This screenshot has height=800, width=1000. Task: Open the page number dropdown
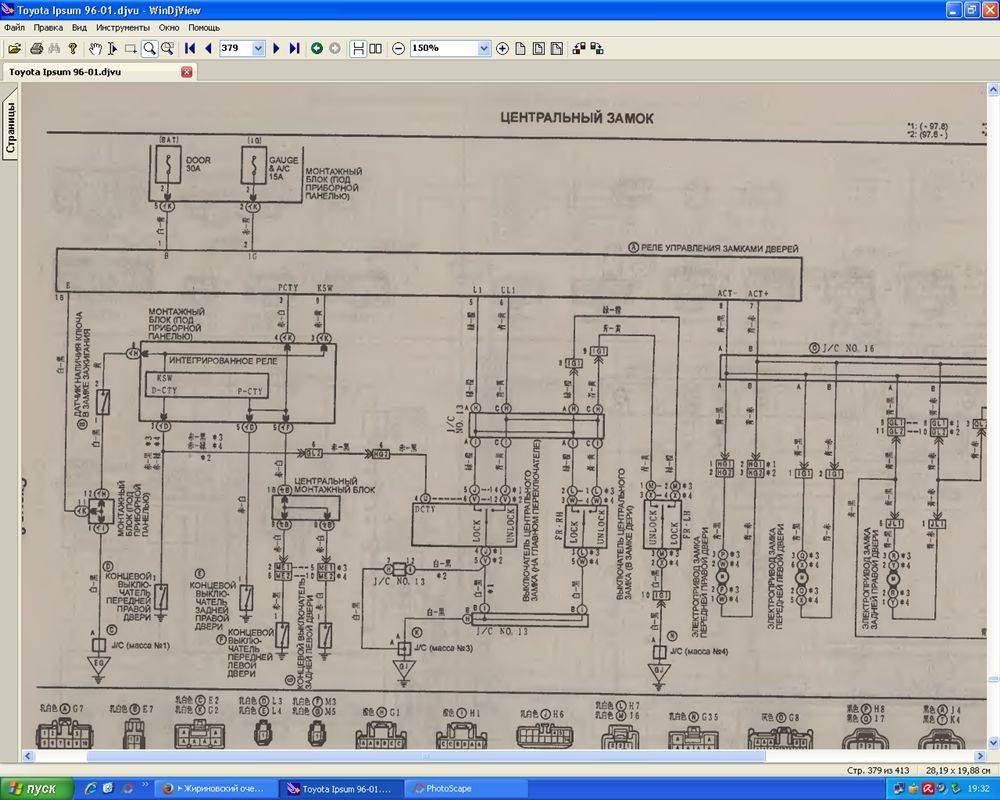click(x=259, y=48)
